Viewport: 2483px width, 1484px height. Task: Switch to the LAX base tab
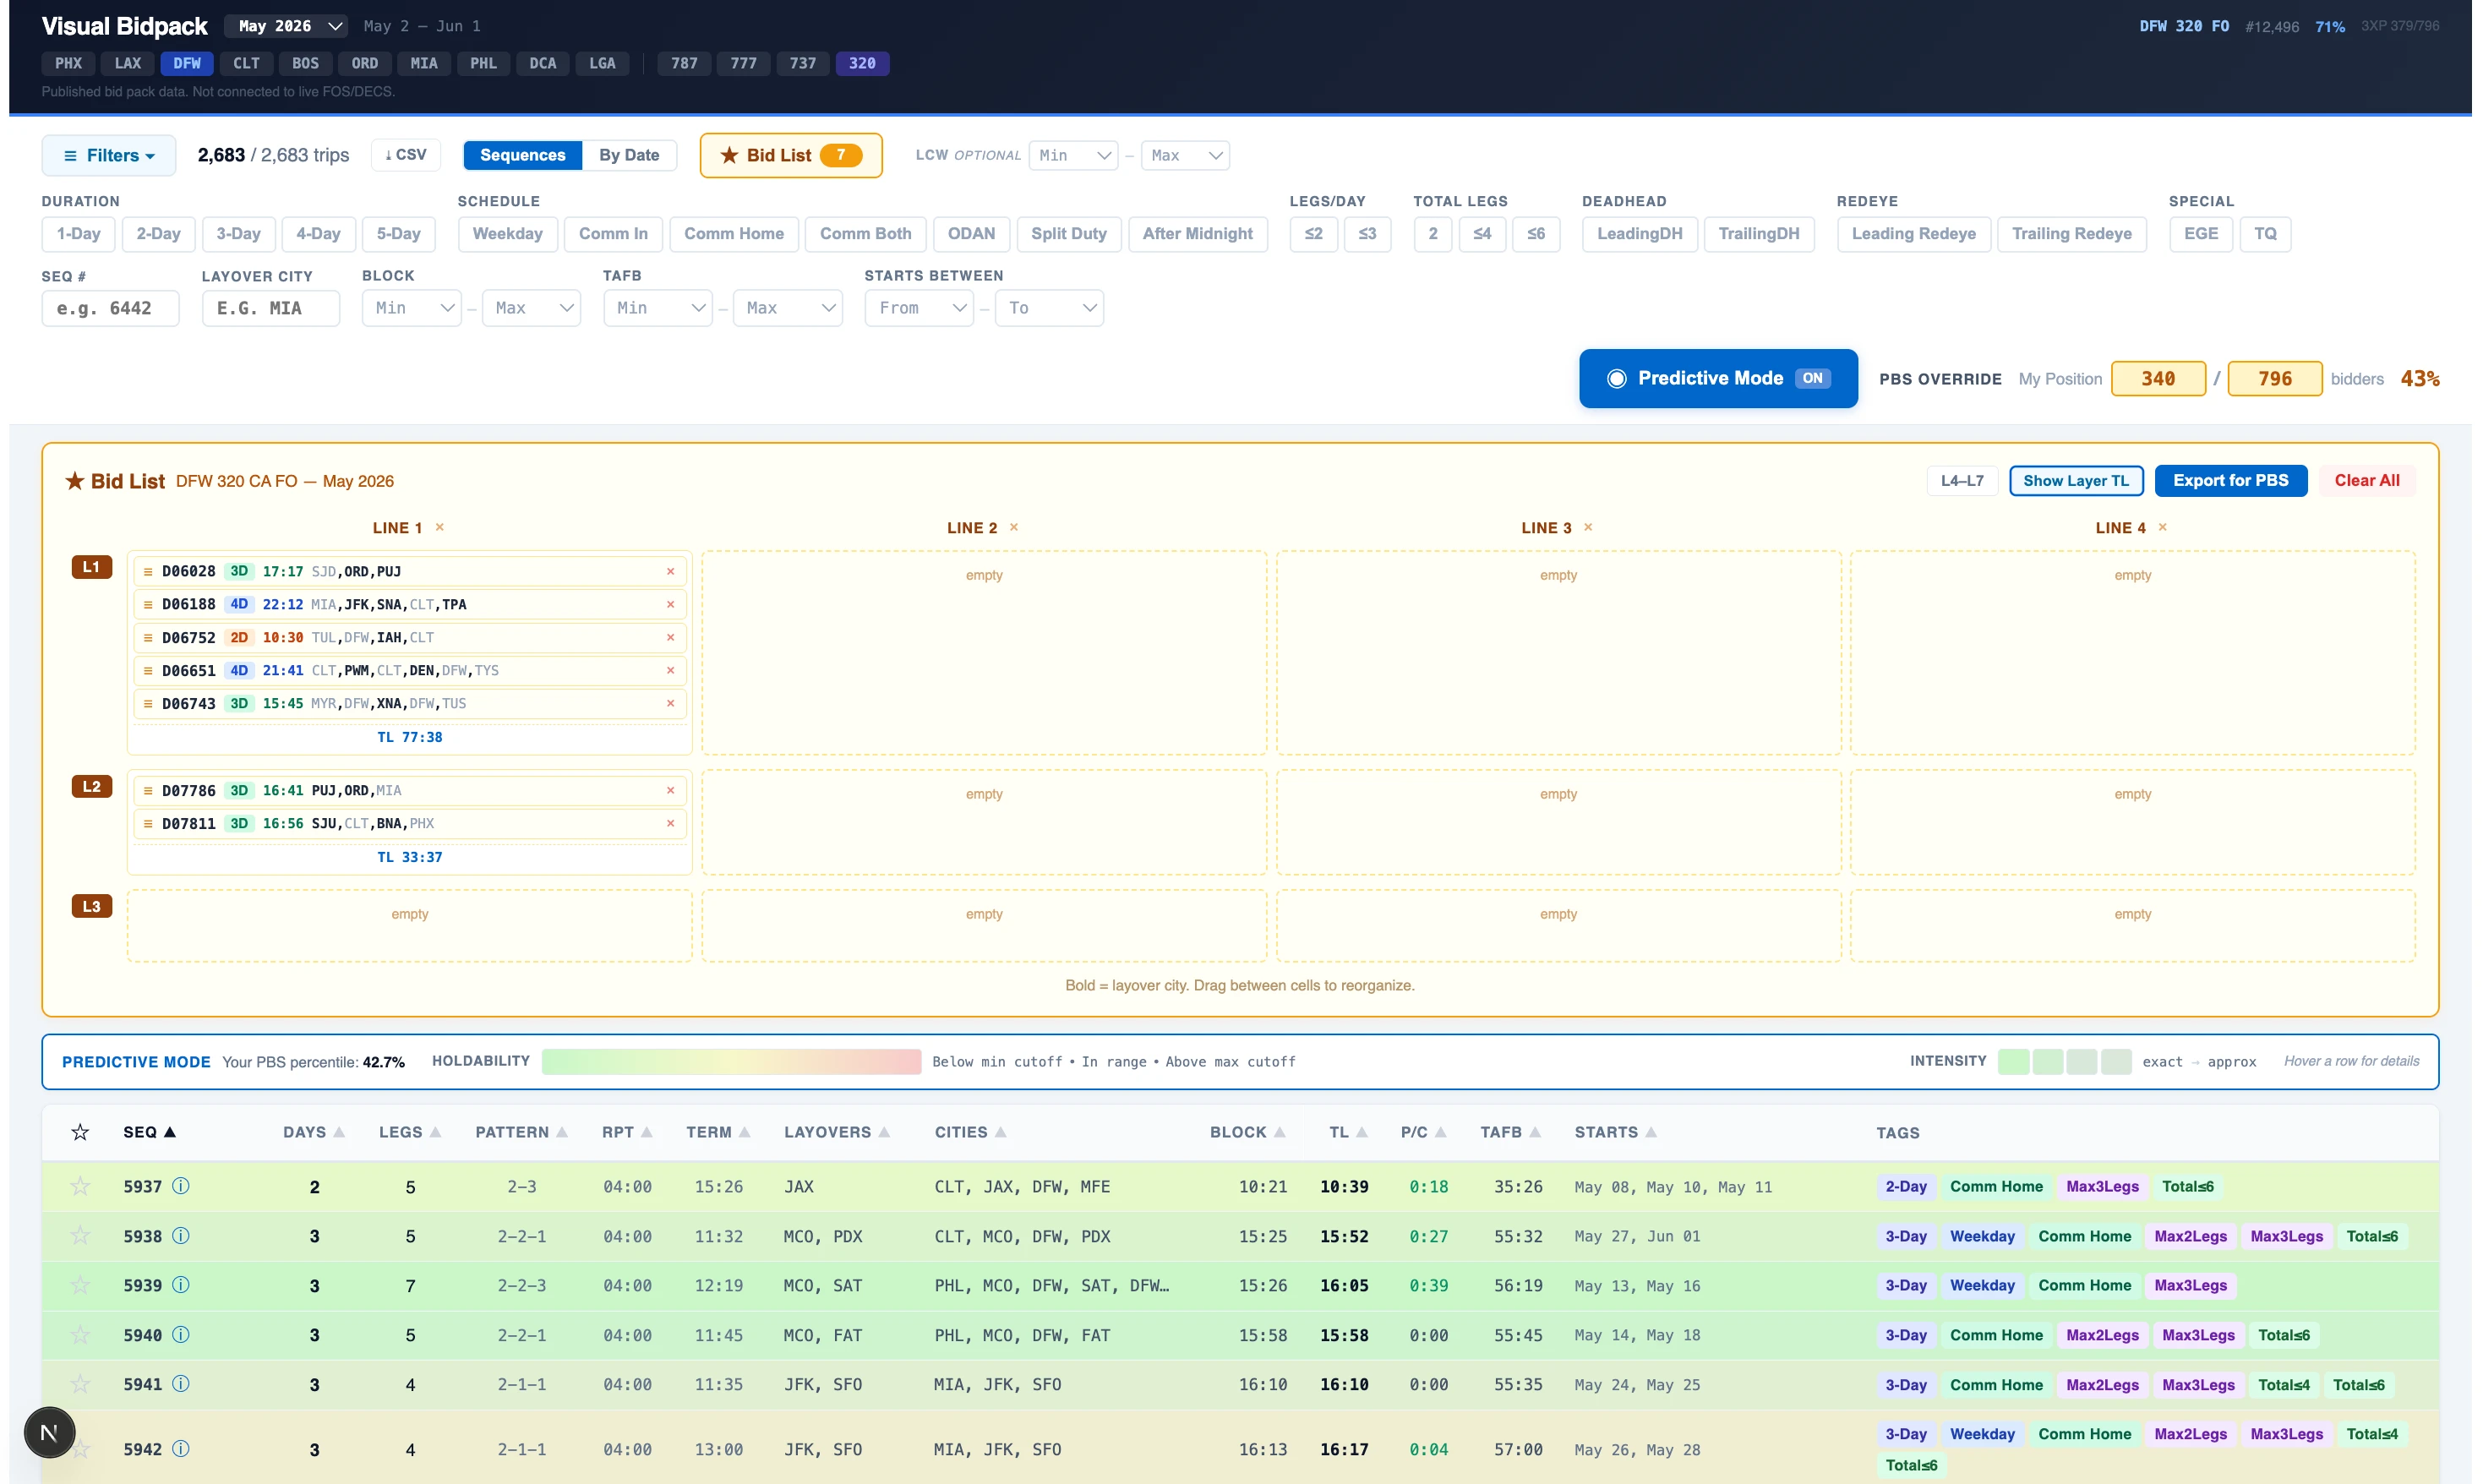[x=128, y=64]
